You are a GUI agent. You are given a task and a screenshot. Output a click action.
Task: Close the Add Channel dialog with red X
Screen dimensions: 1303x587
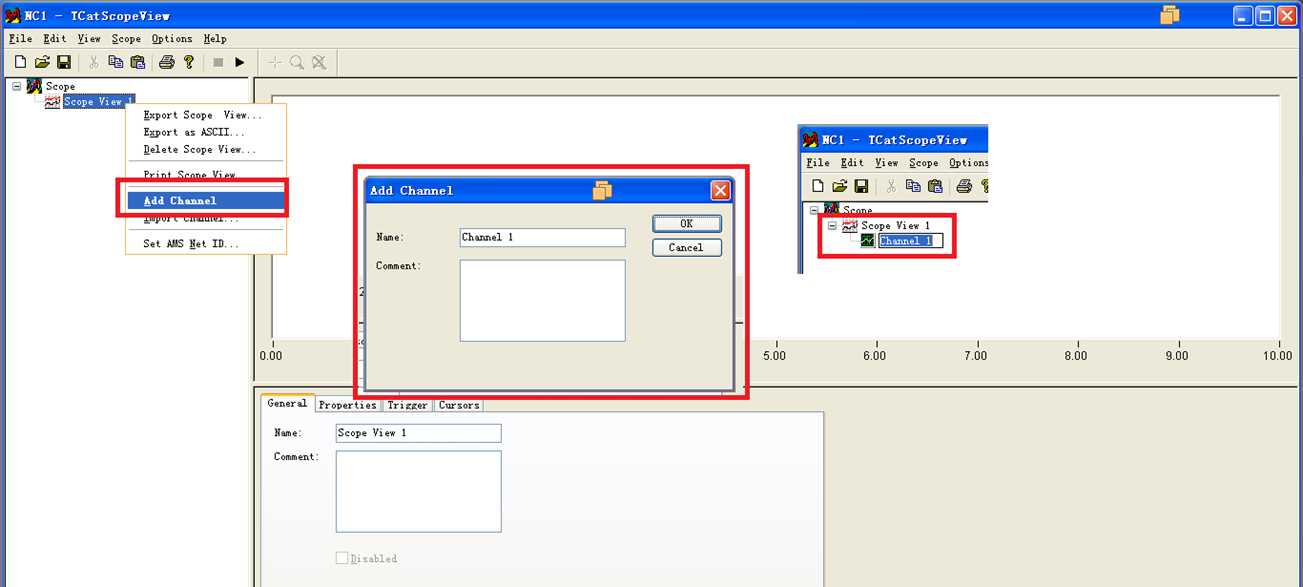coord(720,190)
